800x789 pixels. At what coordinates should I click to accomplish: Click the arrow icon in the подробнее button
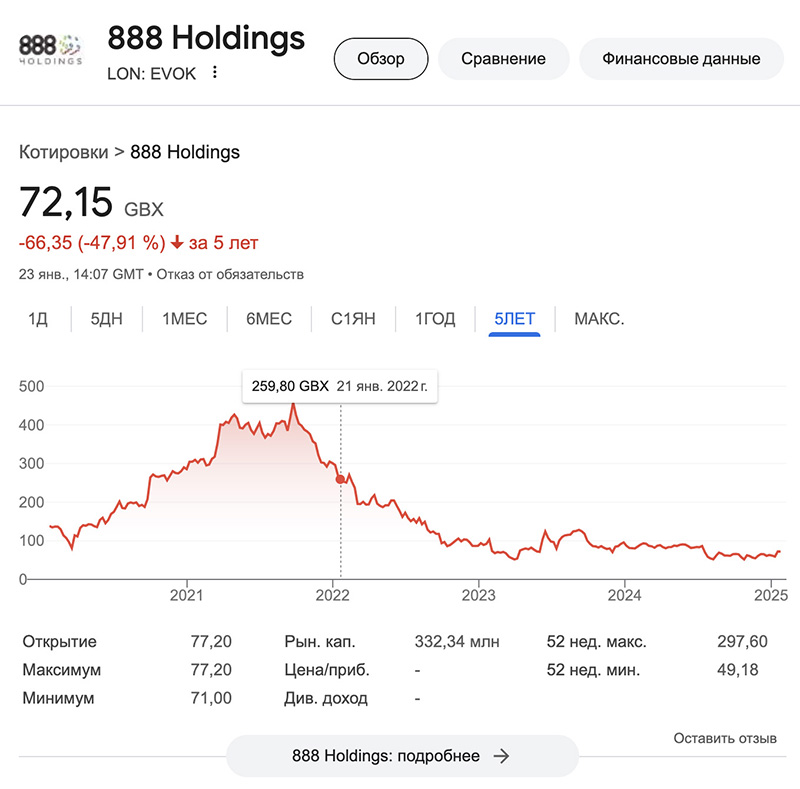[502, 756]
